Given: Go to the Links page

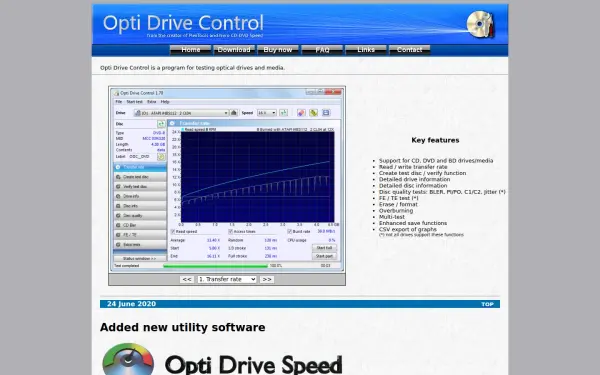Looking at the screenshot, I should coord(366,50).
